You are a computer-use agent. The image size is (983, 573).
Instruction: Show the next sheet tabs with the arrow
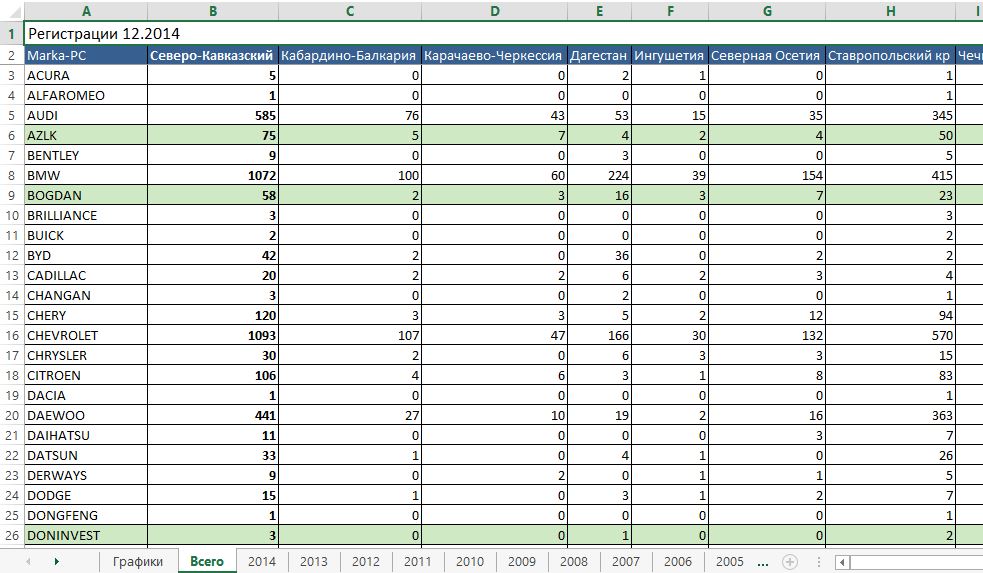coord(56,562)
